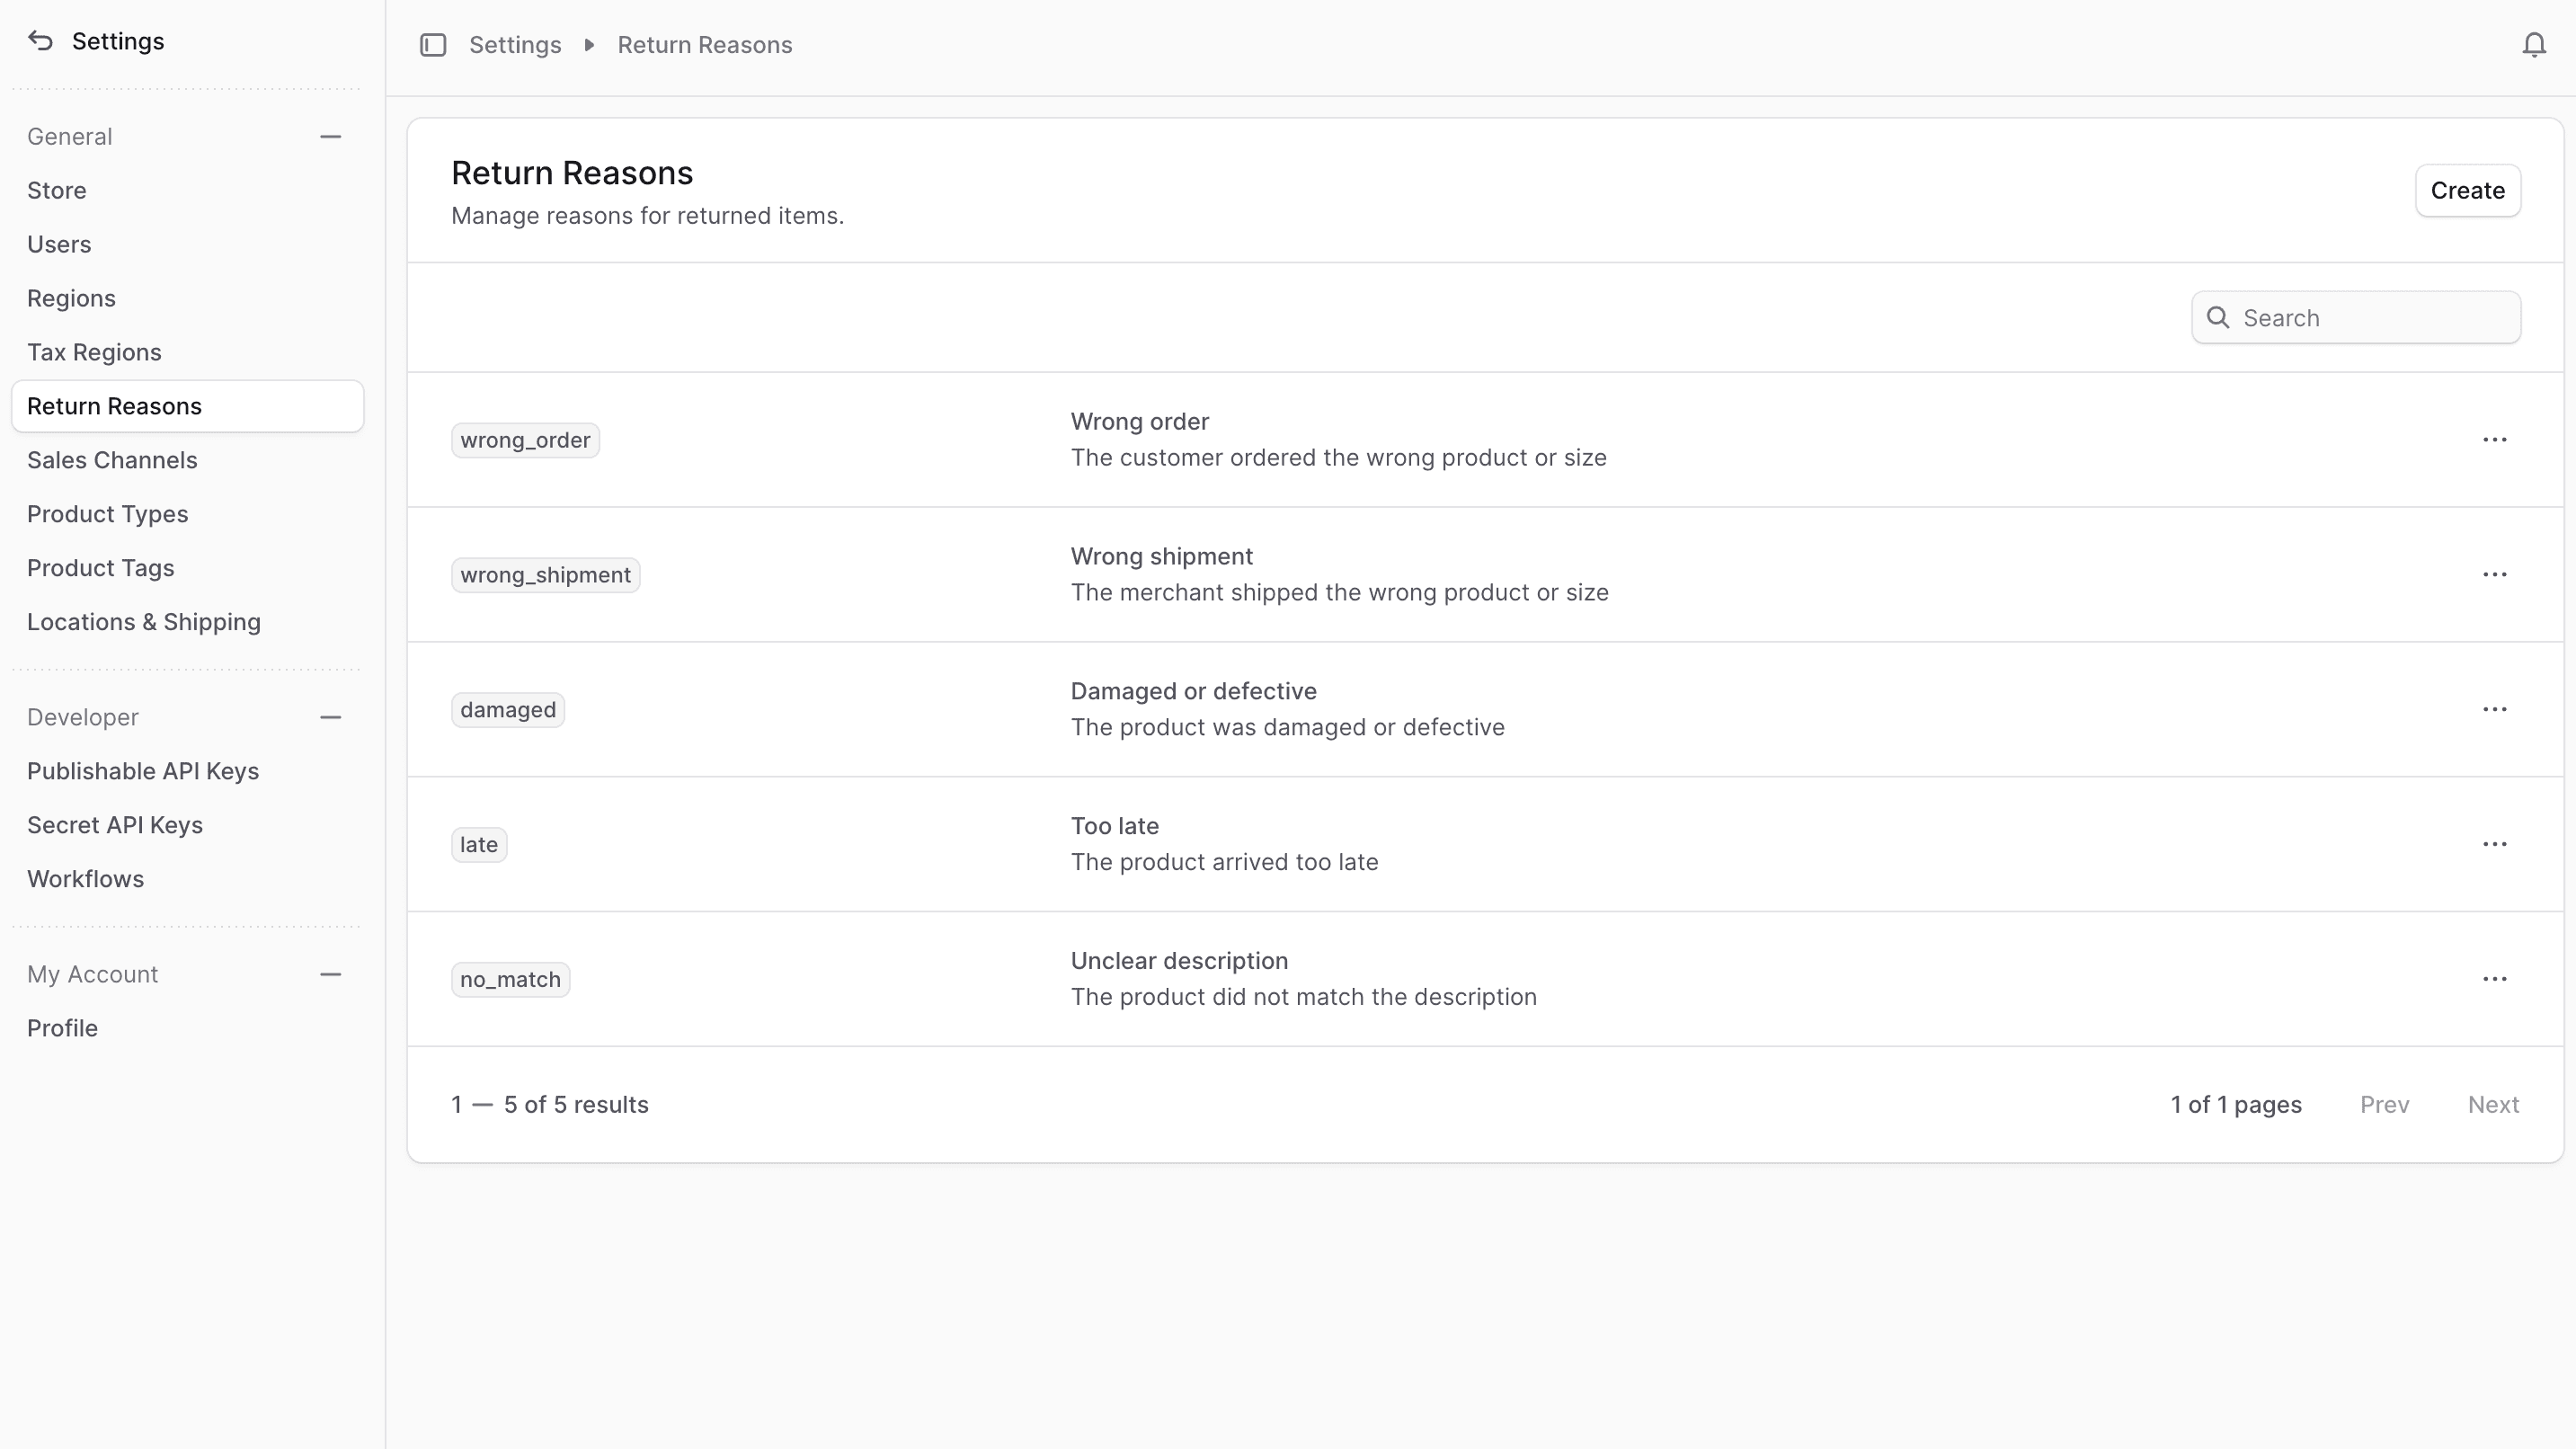
Task: Collapse the My Account section
Action: point(330,975)
